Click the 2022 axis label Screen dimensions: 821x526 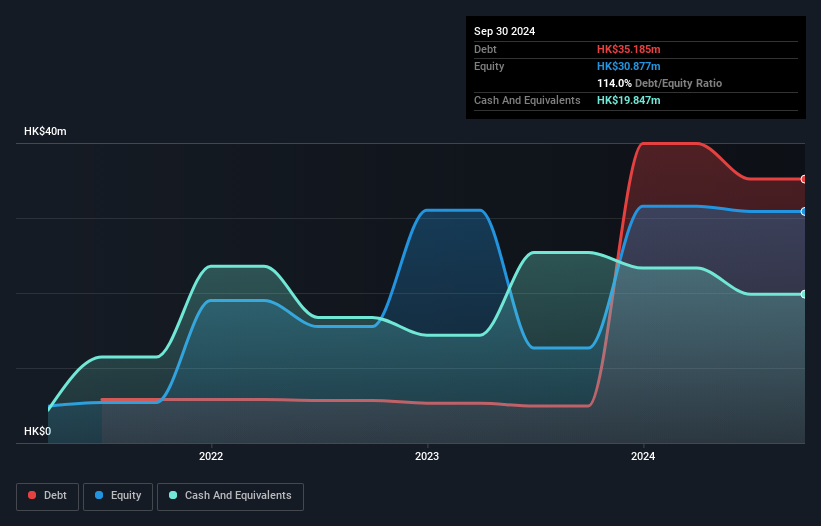[211, 456]
